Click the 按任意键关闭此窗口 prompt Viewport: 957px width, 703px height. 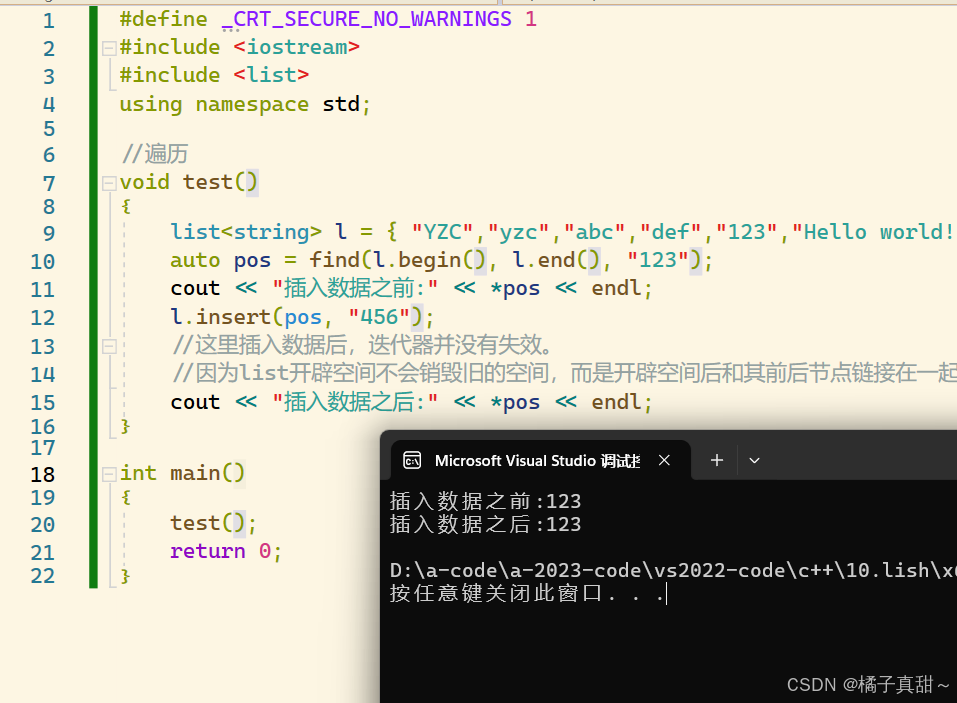point(528,593)
